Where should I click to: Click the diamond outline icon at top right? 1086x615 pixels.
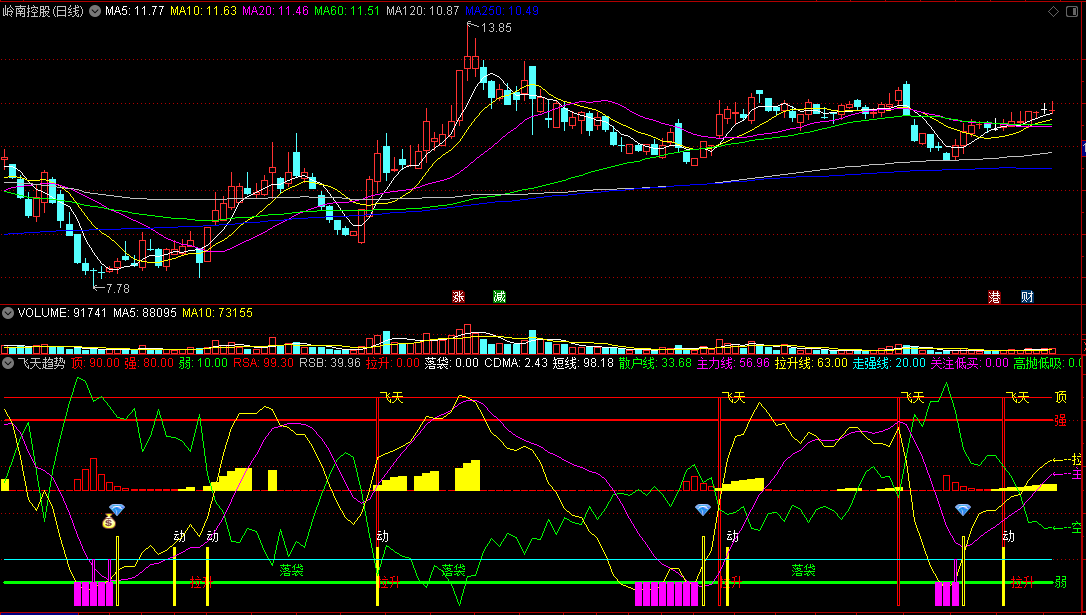(1053, 11)
